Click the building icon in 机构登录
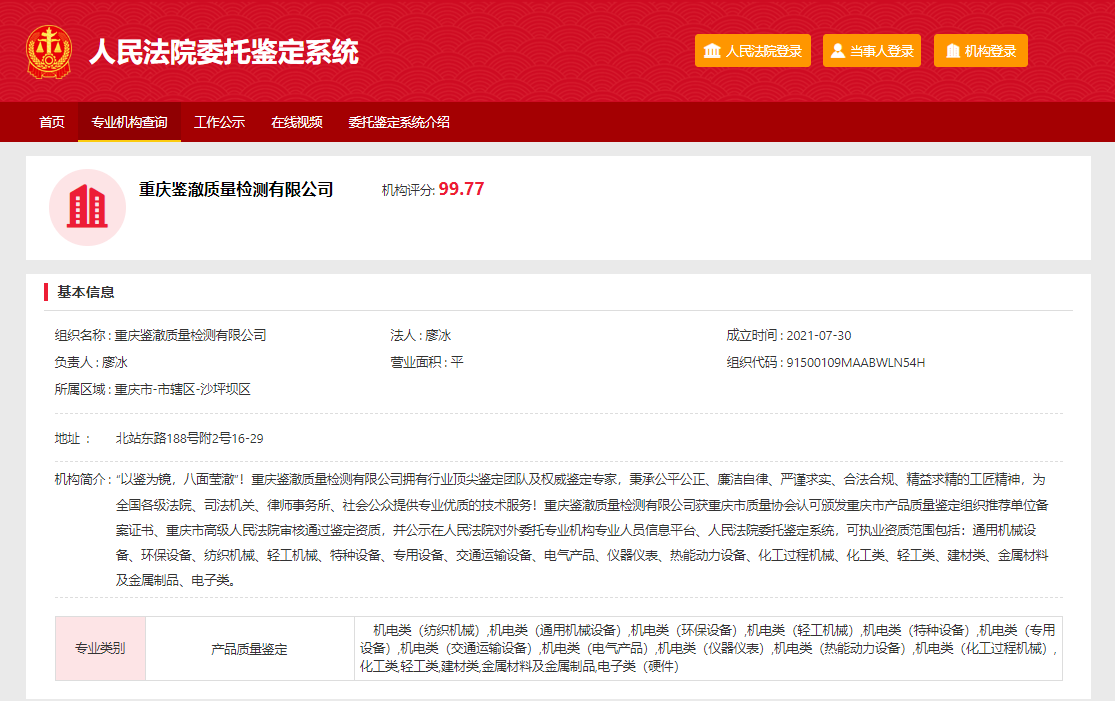 click(952, 51)
